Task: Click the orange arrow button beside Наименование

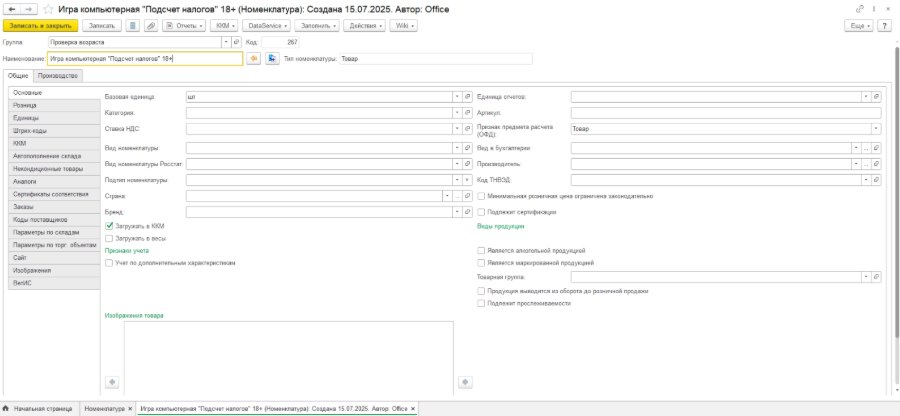Action: pyautogui.click(x=253, y=59)
